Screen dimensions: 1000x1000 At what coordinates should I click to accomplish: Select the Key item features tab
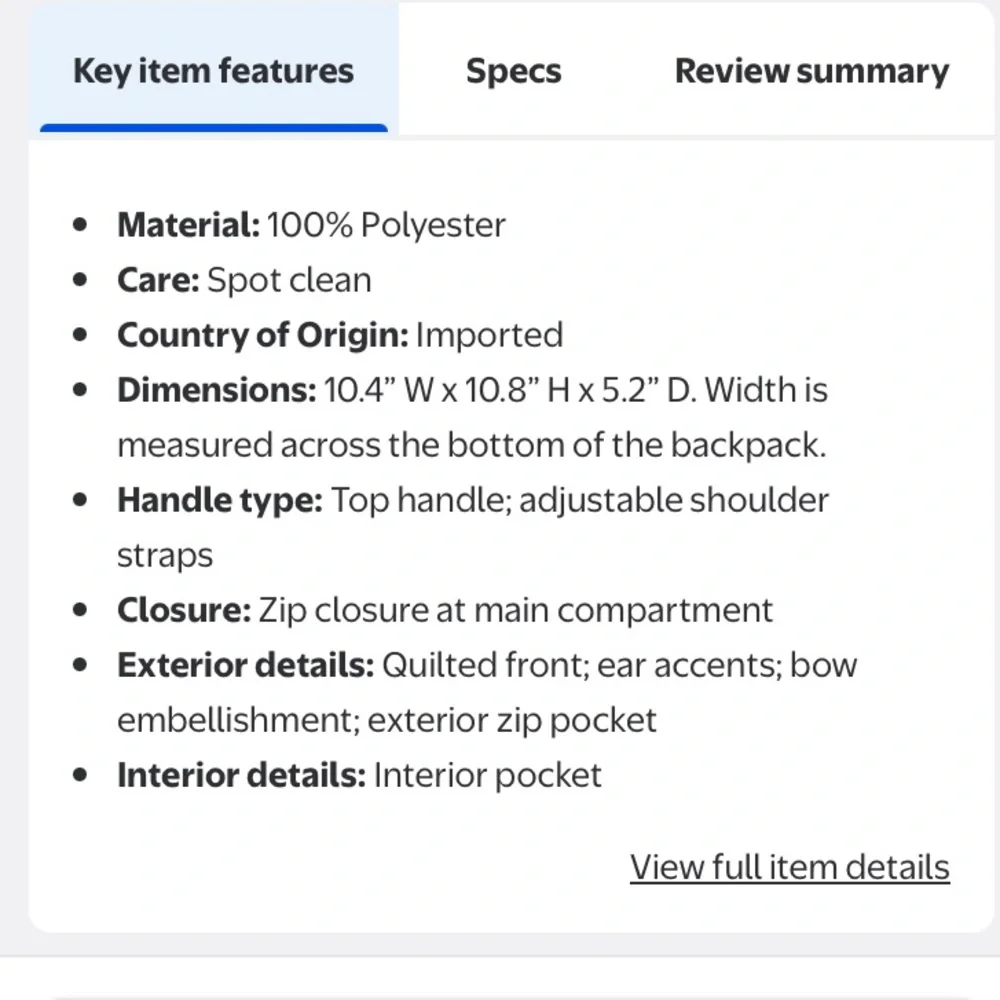[213, 71]
